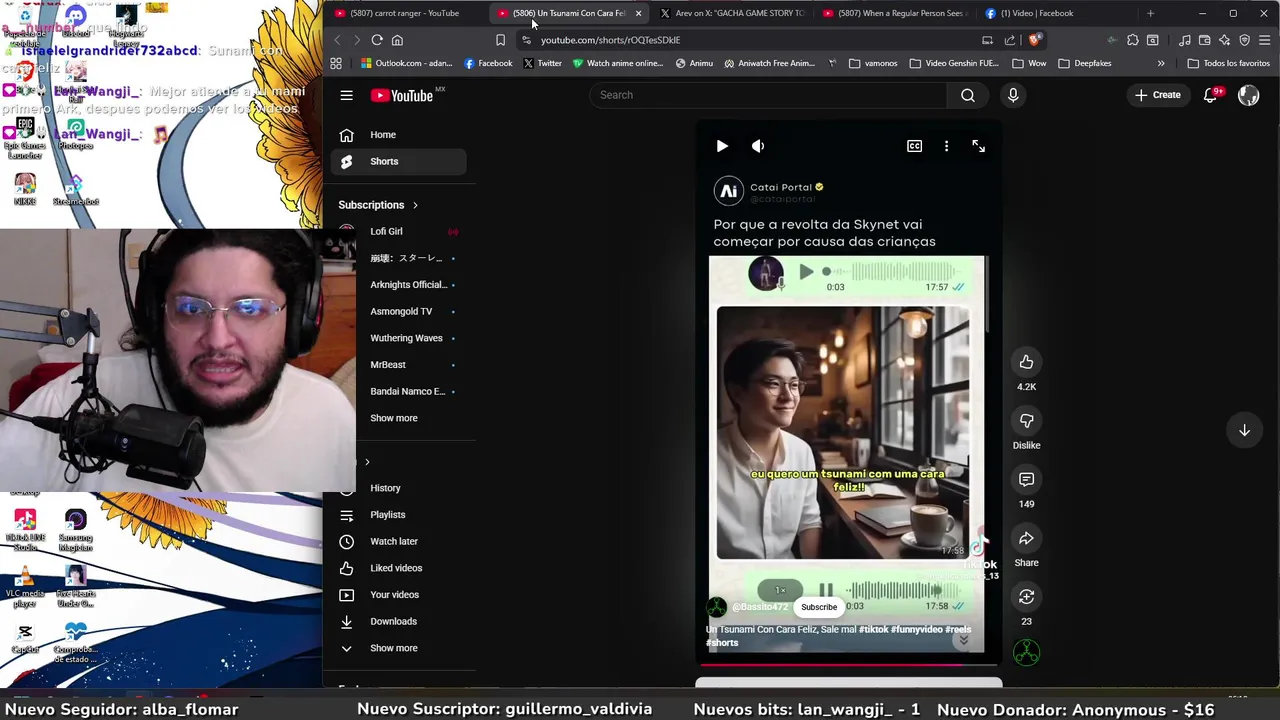Open Watch later
The image size is (1280, 720).
click(398, 541)
